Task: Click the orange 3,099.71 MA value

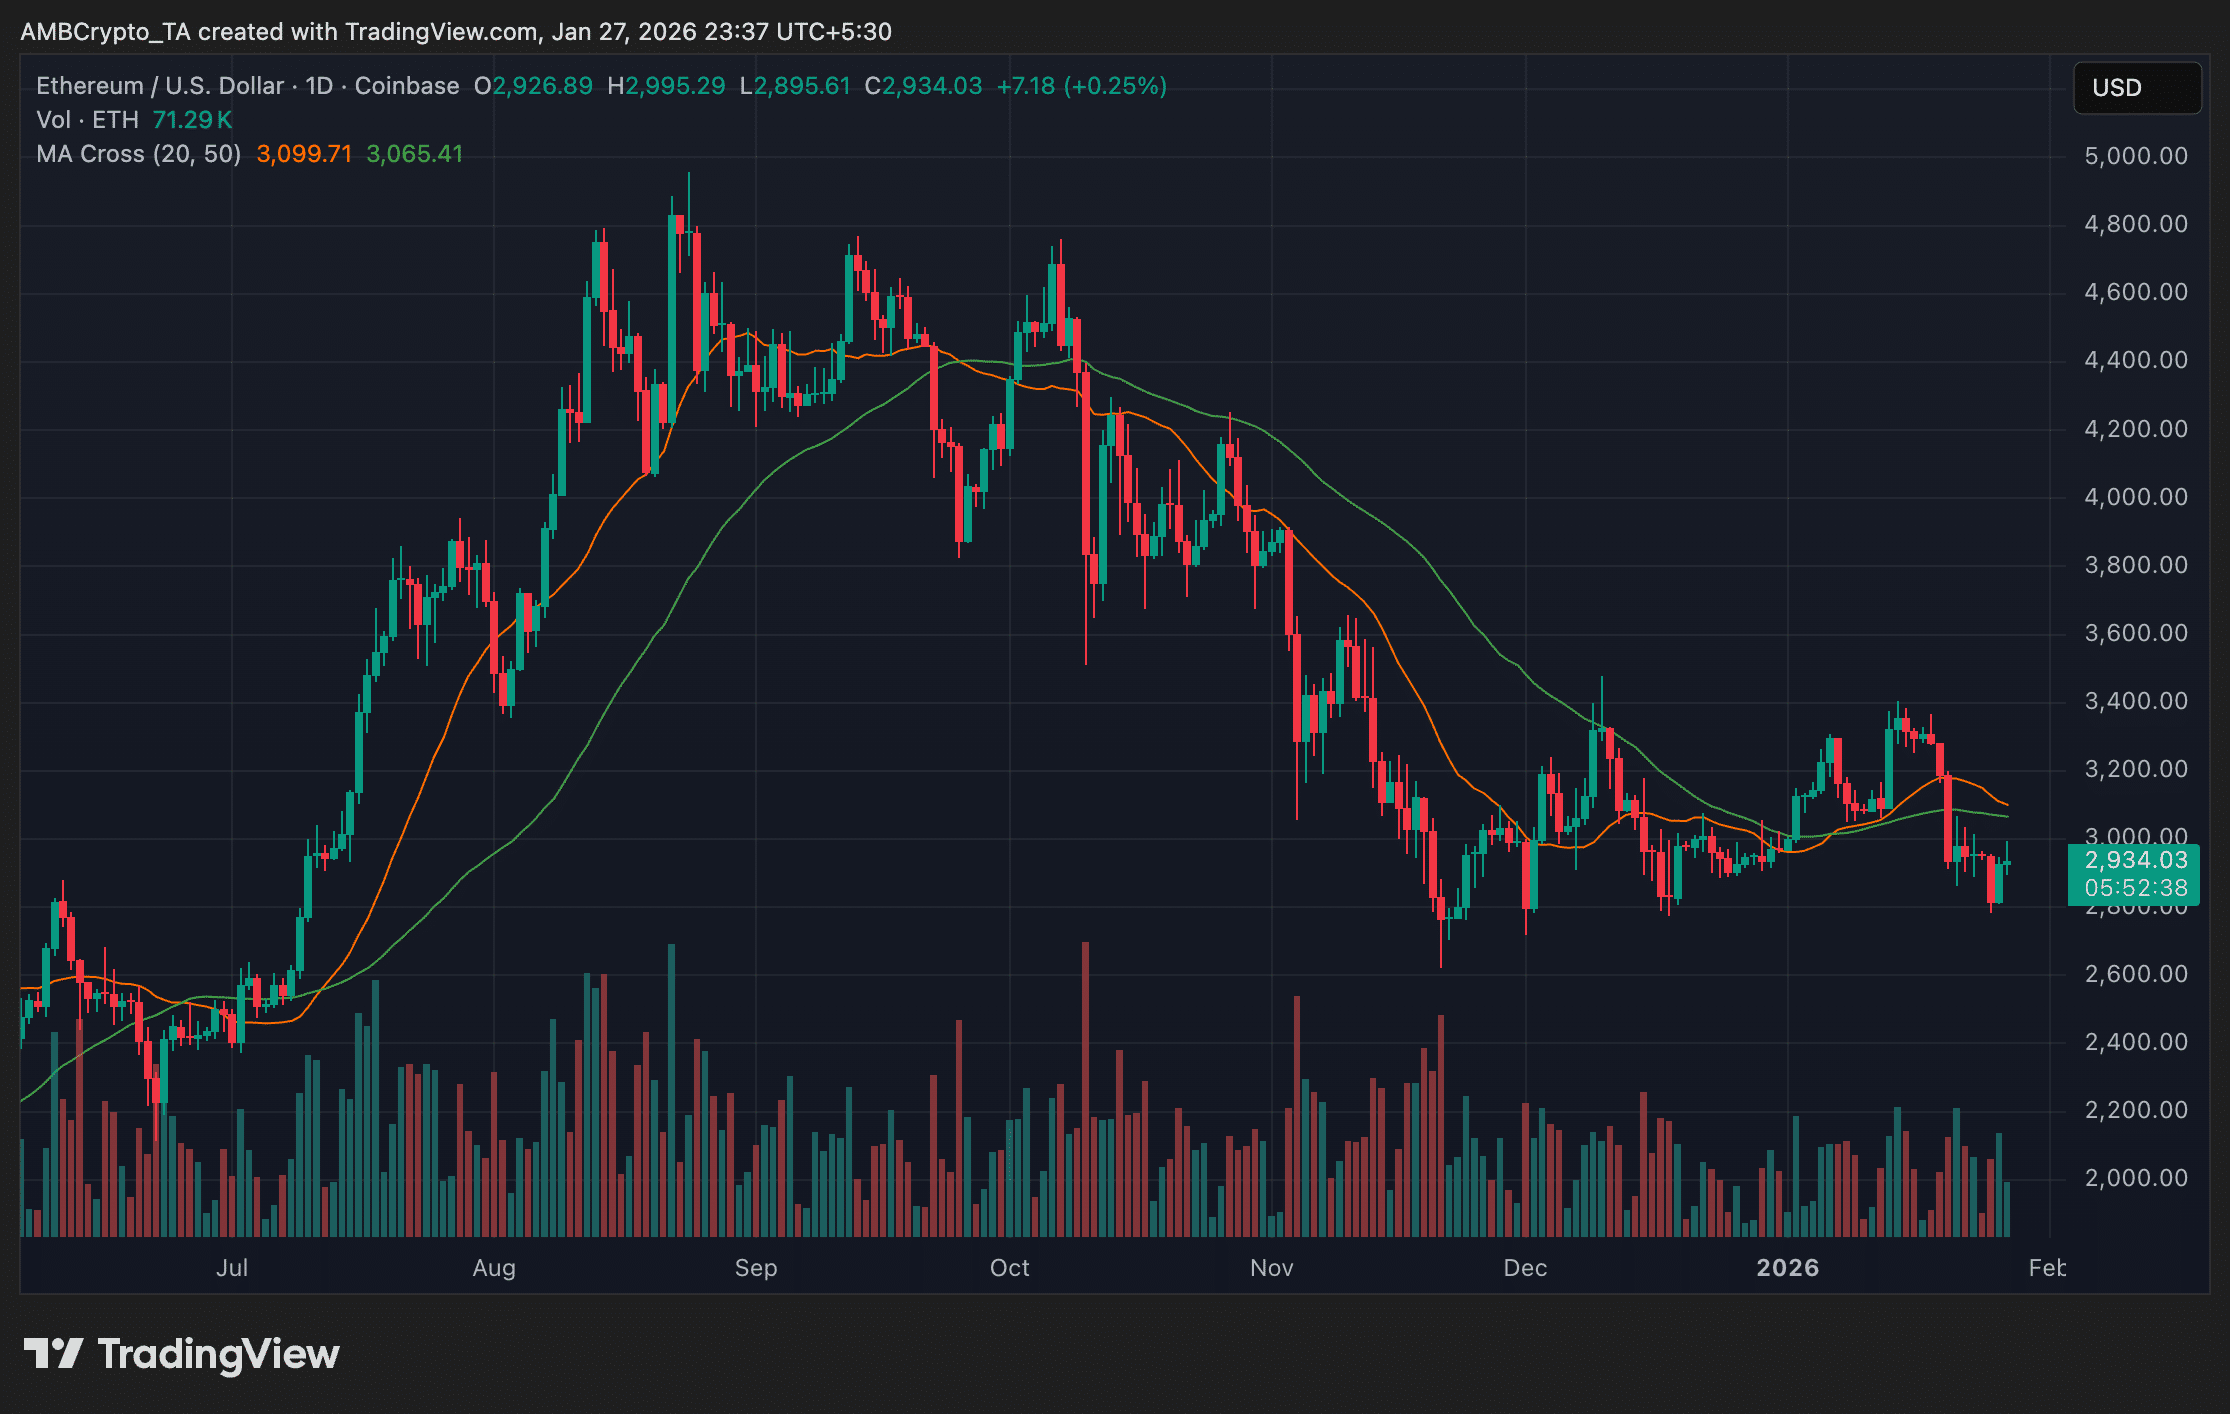Action: (304, 154)
